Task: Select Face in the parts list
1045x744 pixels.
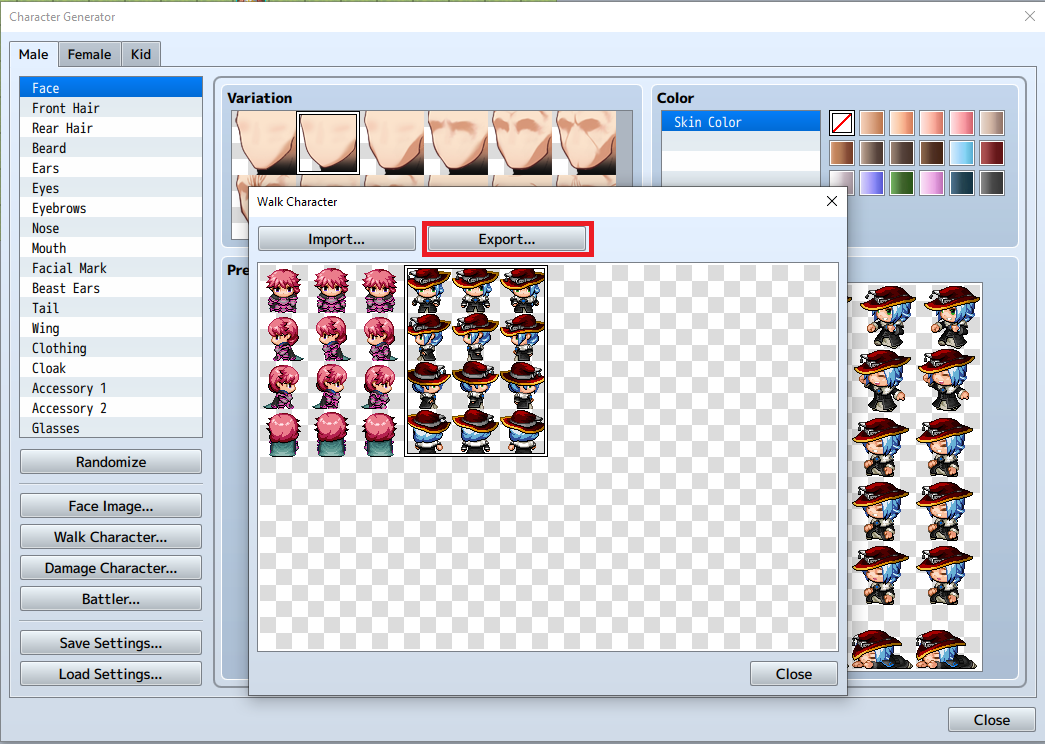Action: (x=111, y=87)
